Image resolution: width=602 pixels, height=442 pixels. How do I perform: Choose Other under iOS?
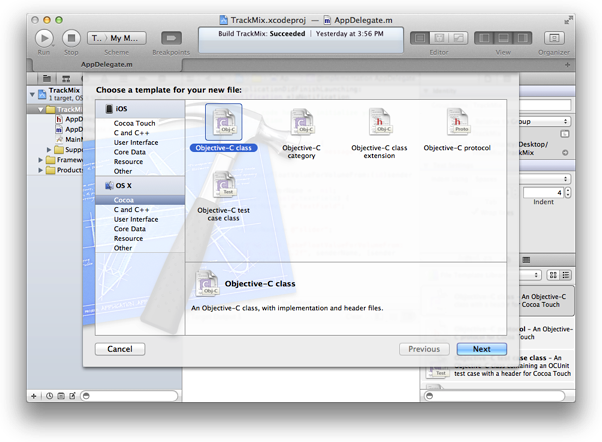[x=123, y=171]
